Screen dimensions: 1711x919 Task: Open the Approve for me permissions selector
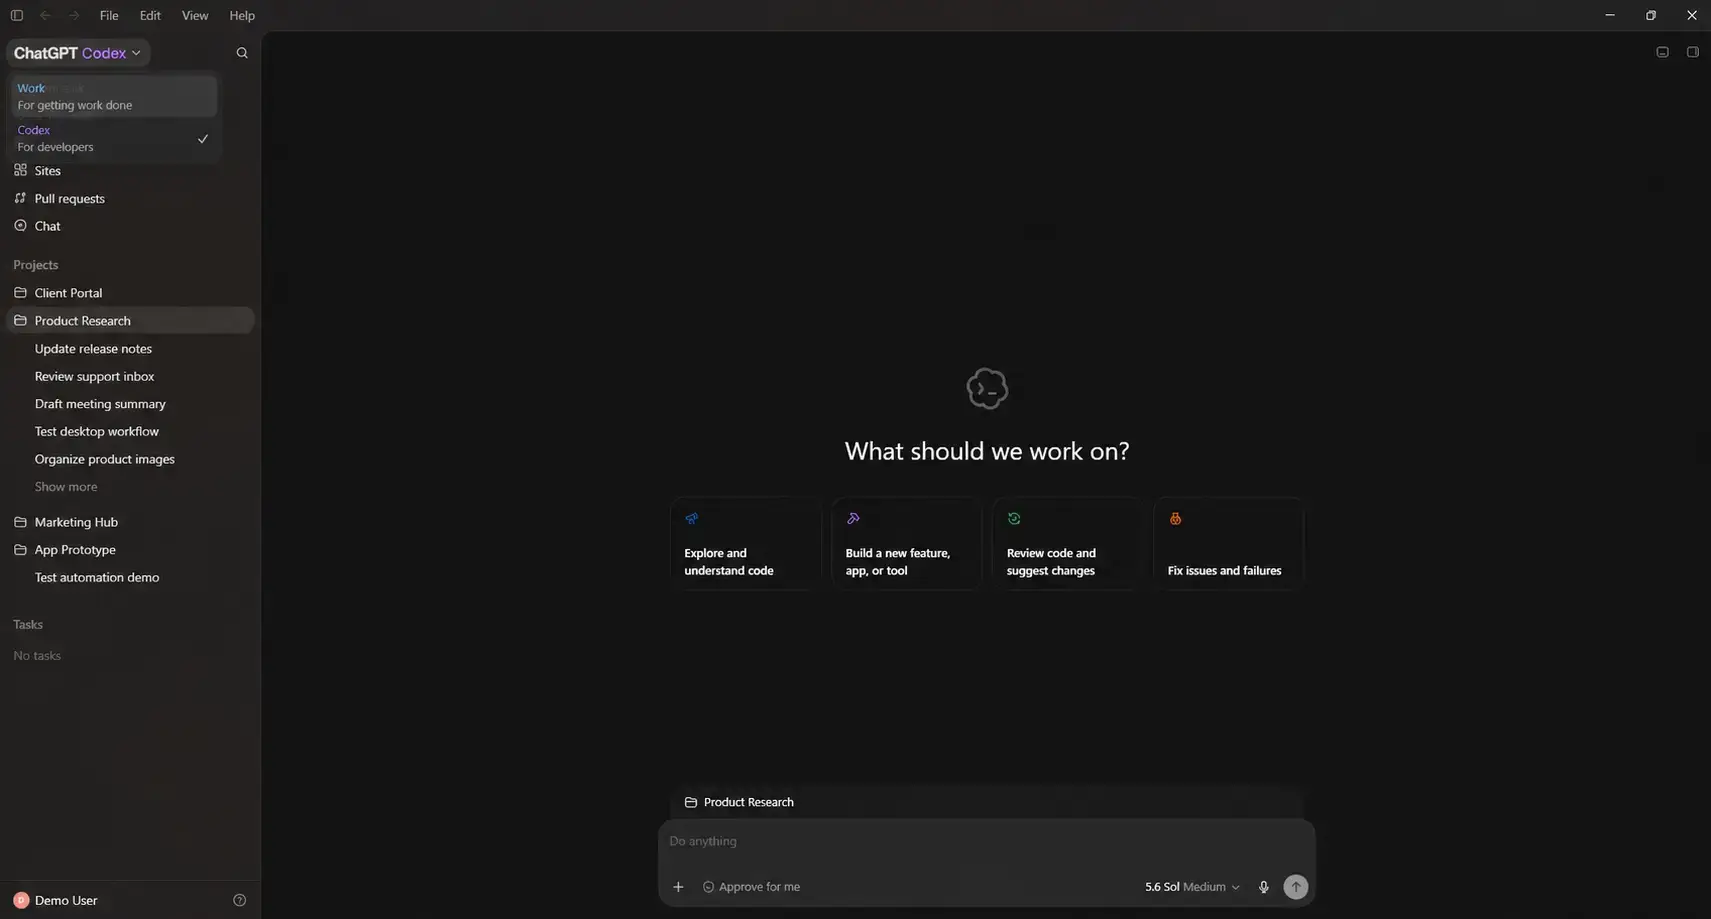(751, 887)
